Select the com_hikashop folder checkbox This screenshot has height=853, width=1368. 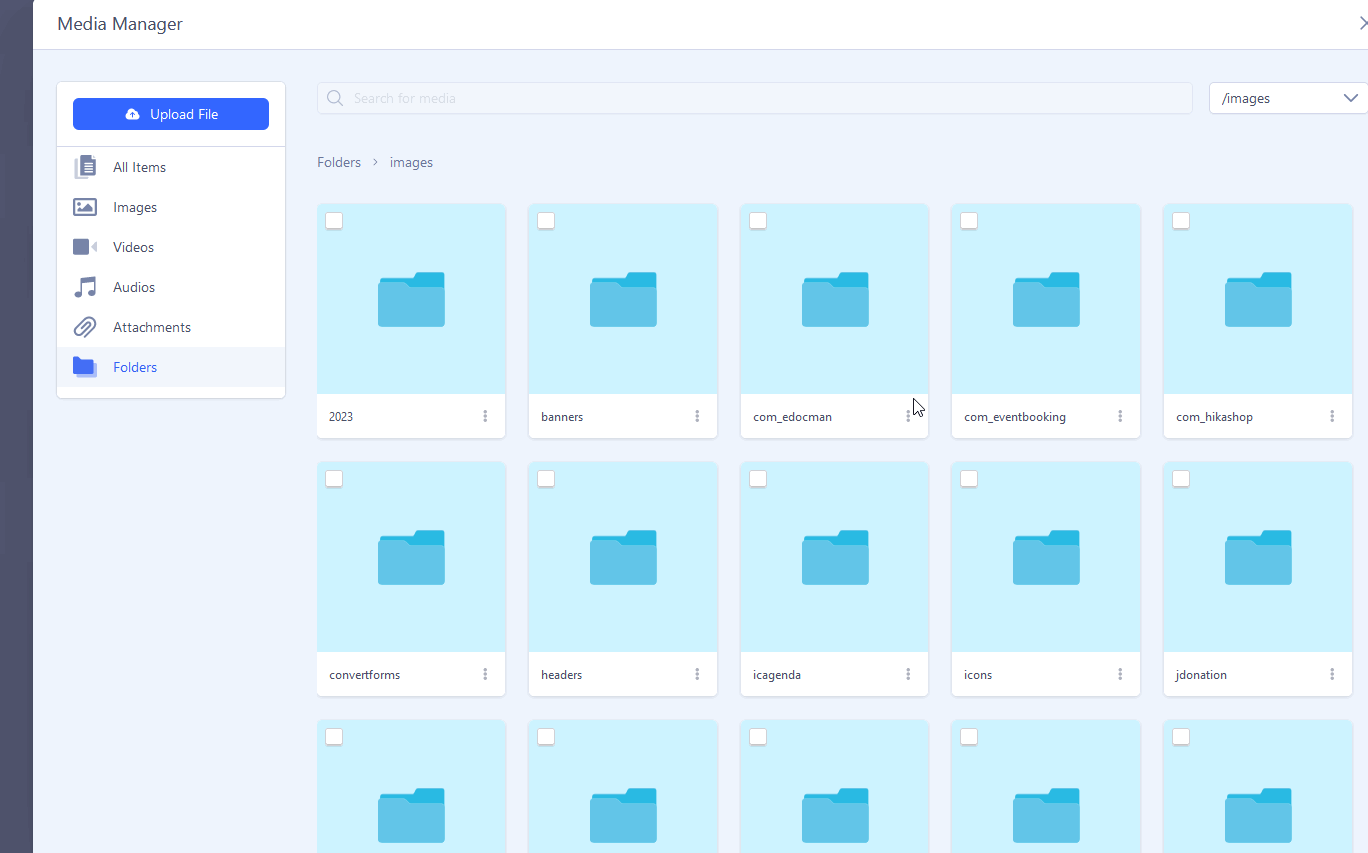coord(1181,221)
